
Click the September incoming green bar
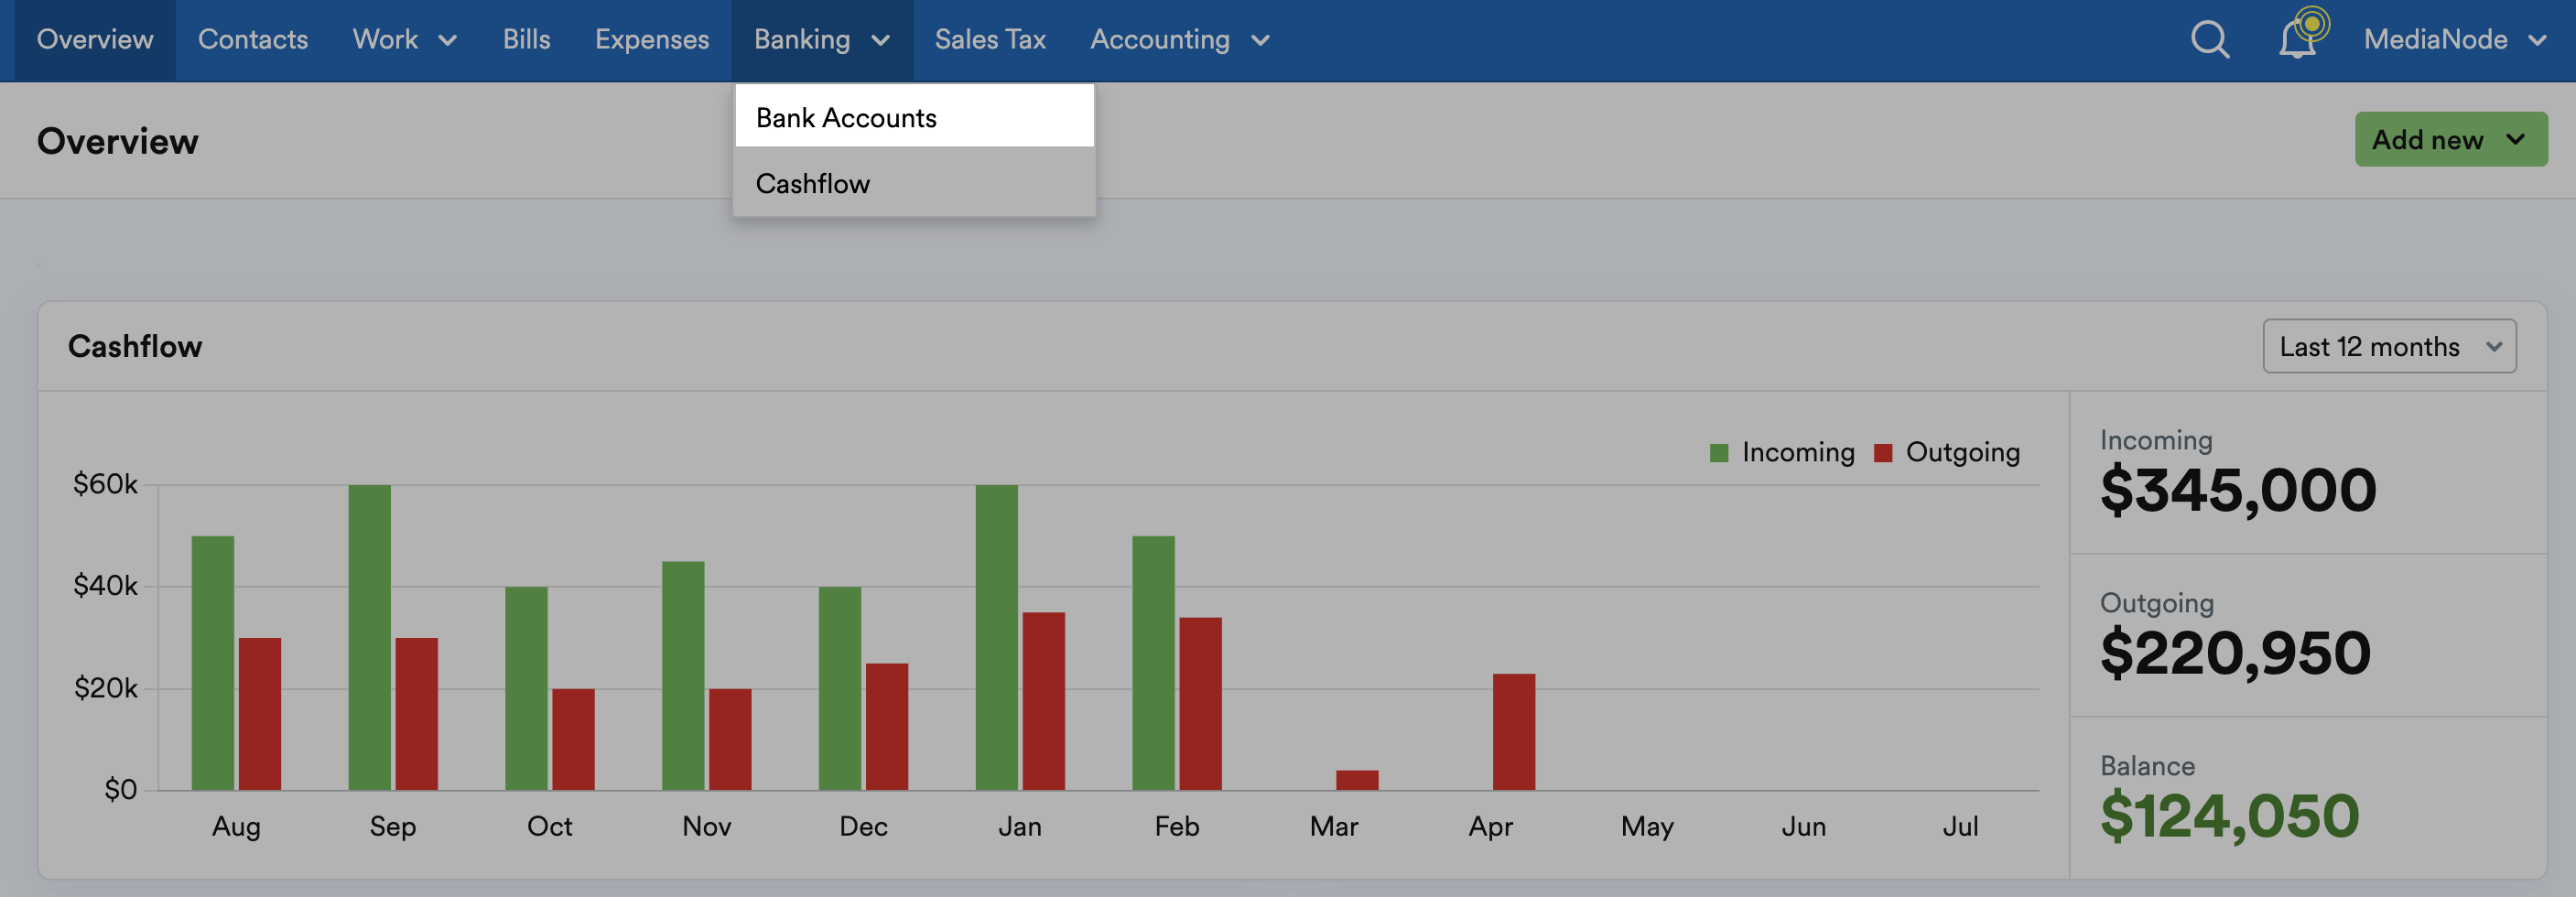369,638
